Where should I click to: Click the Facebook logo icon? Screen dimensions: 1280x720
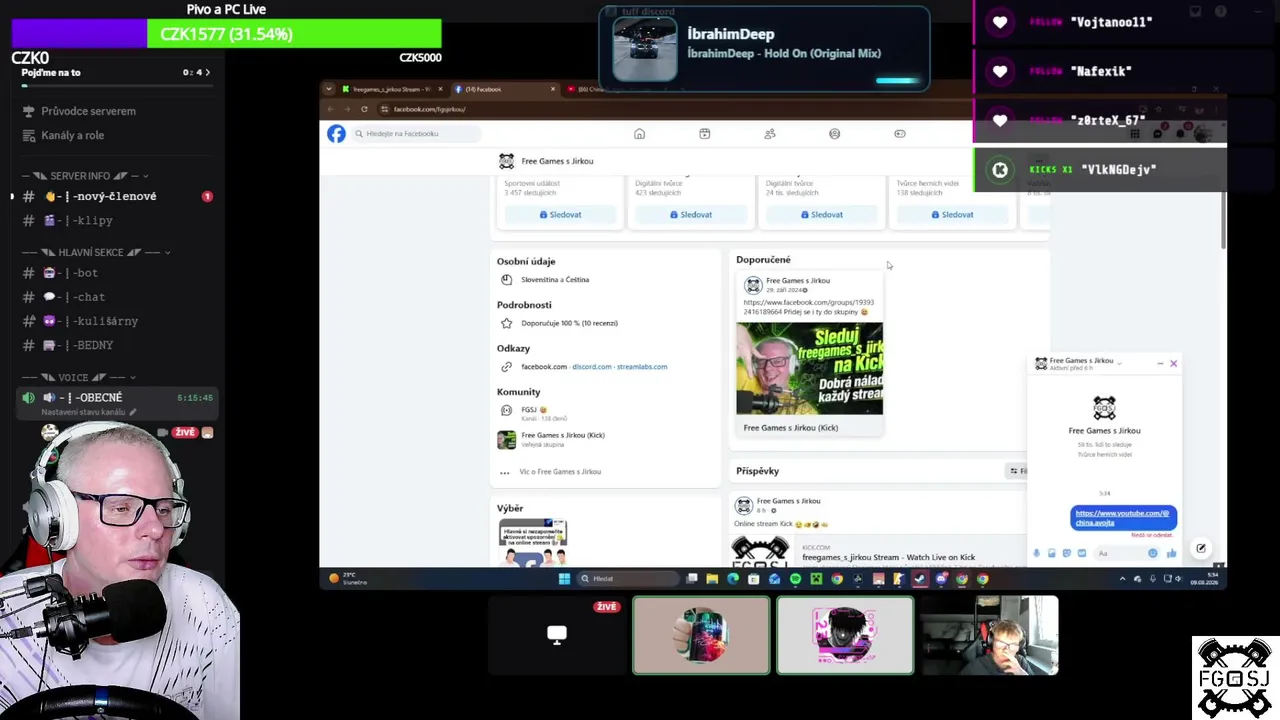point(336,134)
